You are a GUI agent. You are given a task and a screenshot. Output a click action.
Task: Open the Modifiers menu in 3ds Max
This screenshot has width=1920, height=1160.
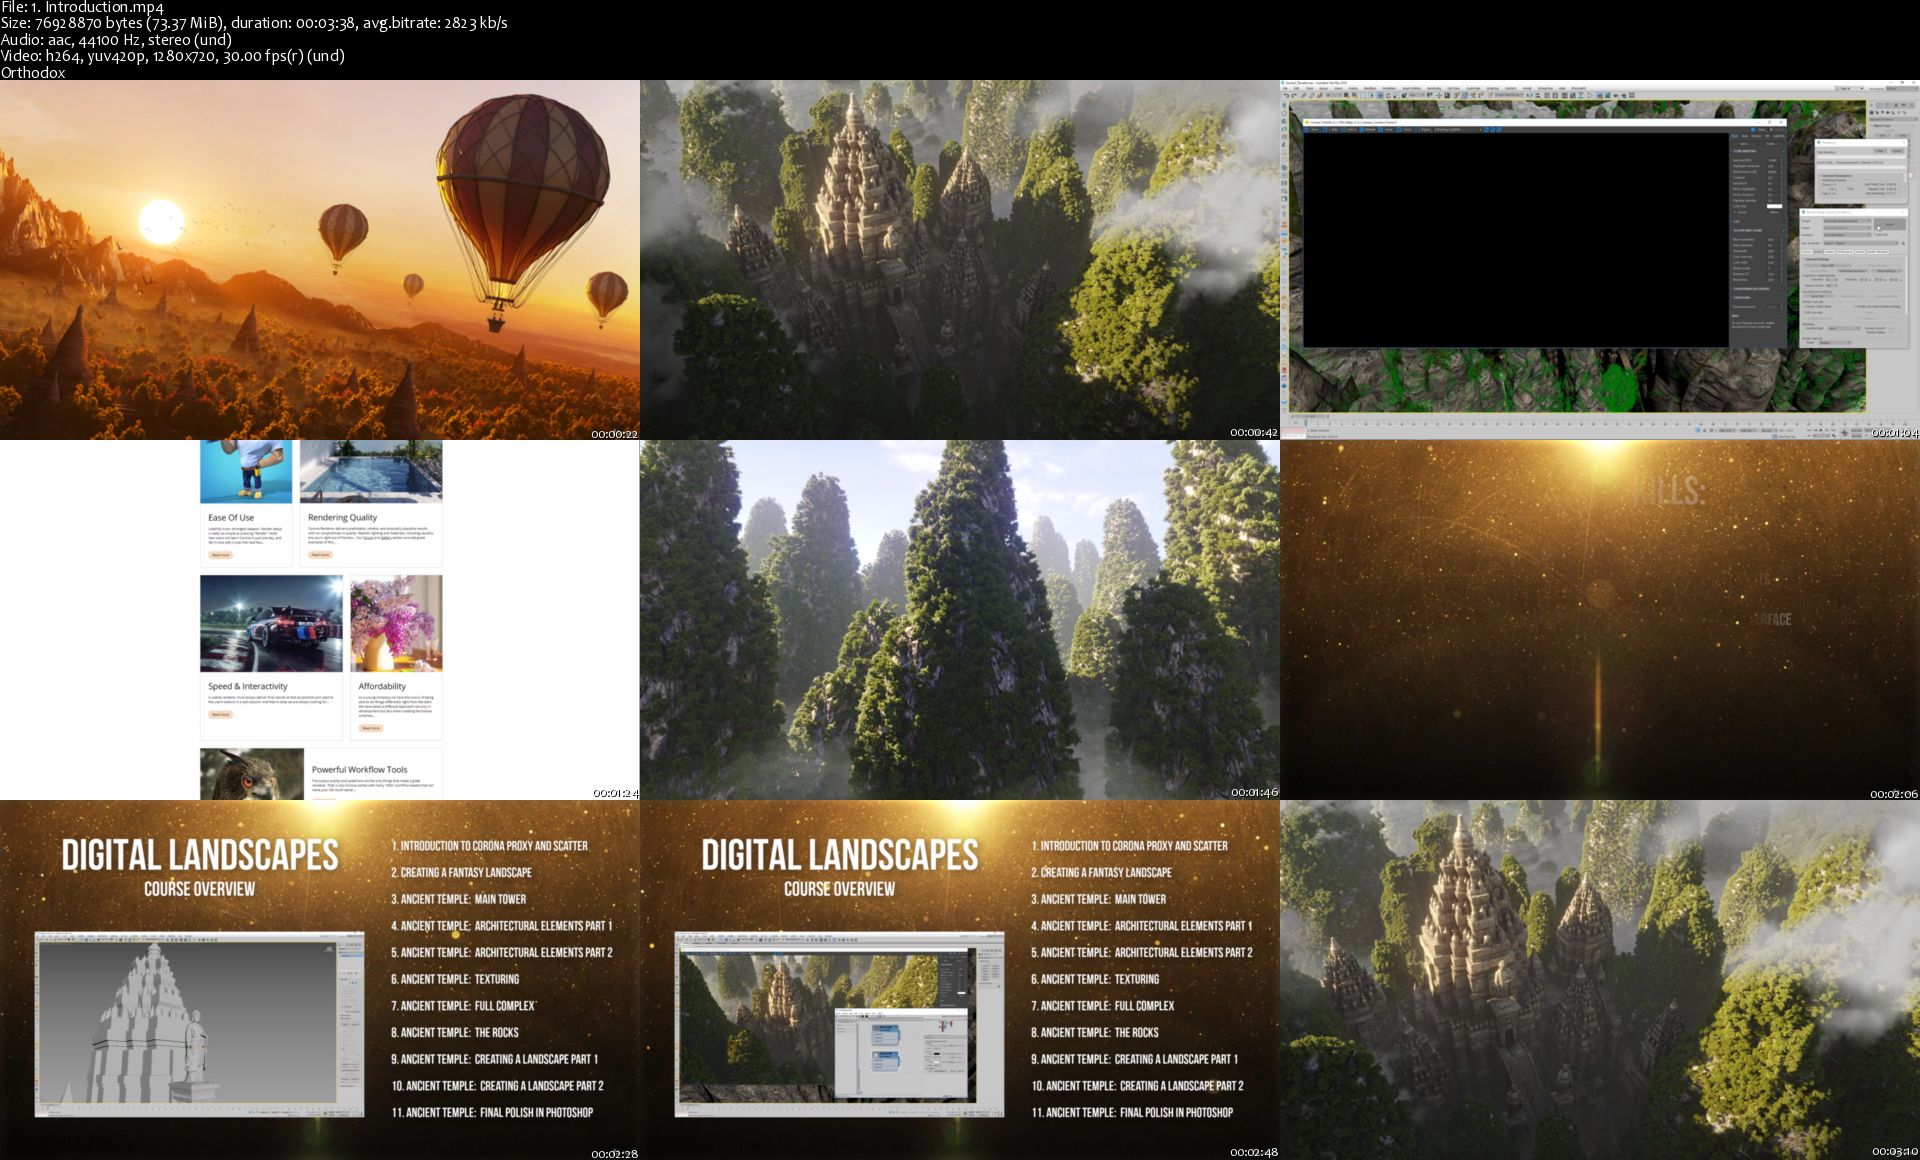pos(1370,88)
